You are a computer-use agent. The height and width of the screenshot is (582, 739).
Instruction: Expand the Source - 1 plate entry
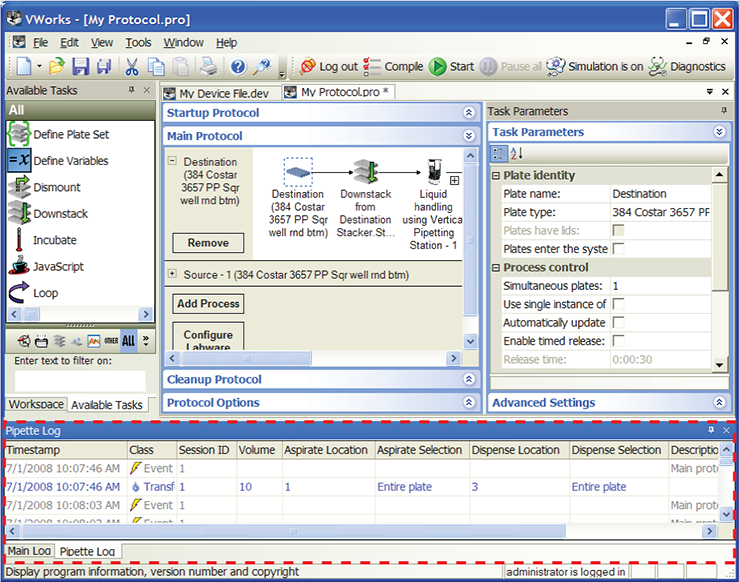pyautogui.click(x=173, y=274)
